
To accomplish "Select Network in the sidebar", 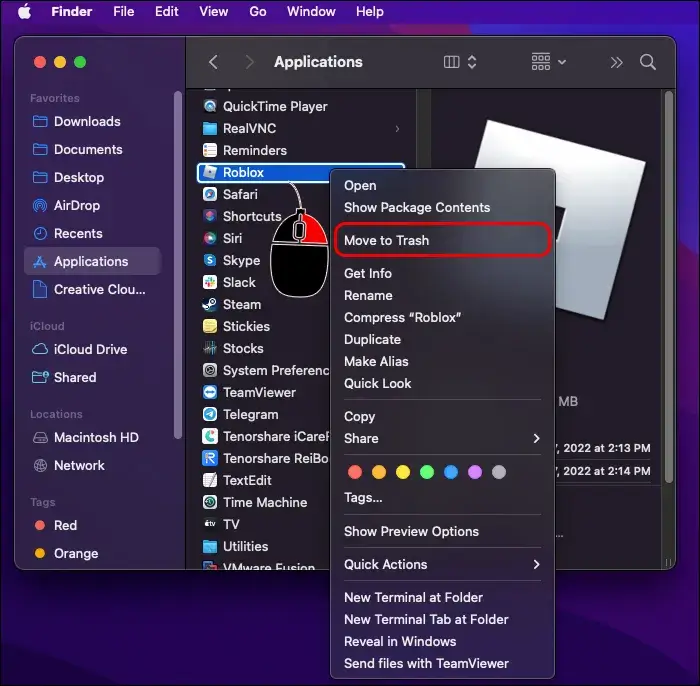I will tap(92, 466).
